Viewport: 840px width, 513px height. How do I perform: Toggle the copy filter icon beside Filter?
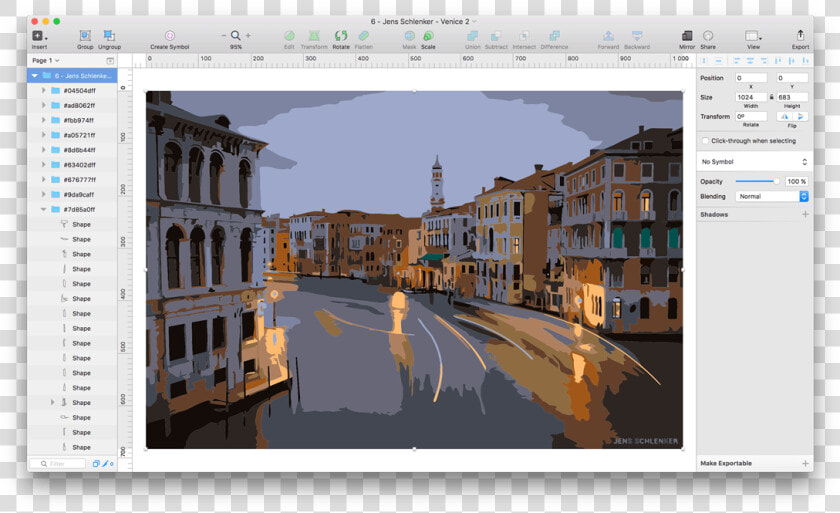click(96, 464)
